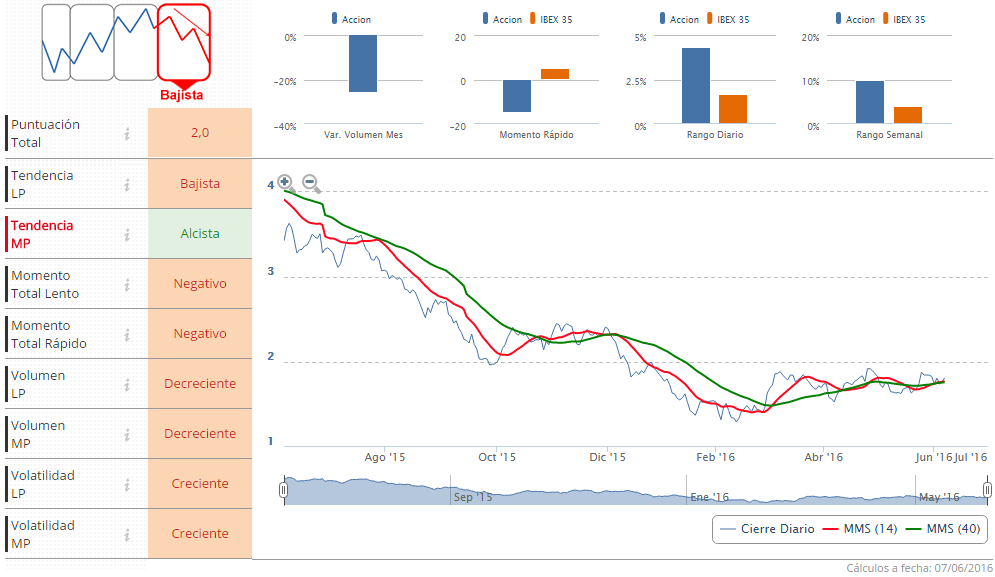This screenshot has height=577, width=995.
Task: Grab the left handle of the range navigator
Action: click(x=284, y=489)
